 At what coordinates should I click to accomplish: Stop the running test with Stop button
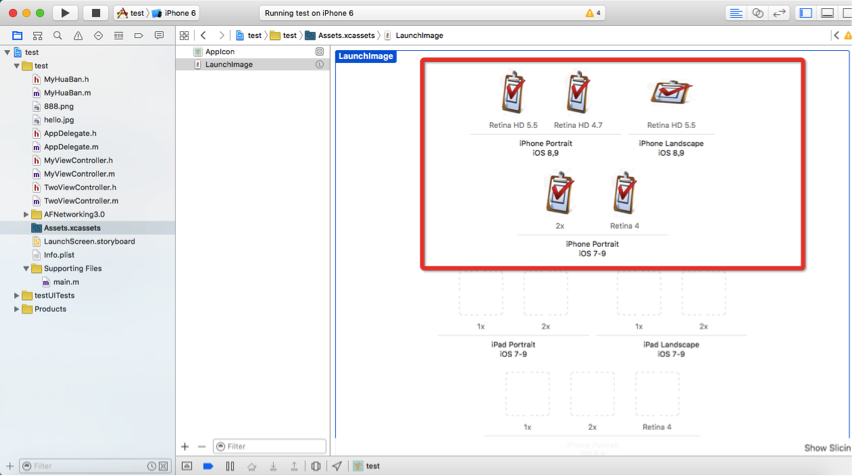click(95, 13)
